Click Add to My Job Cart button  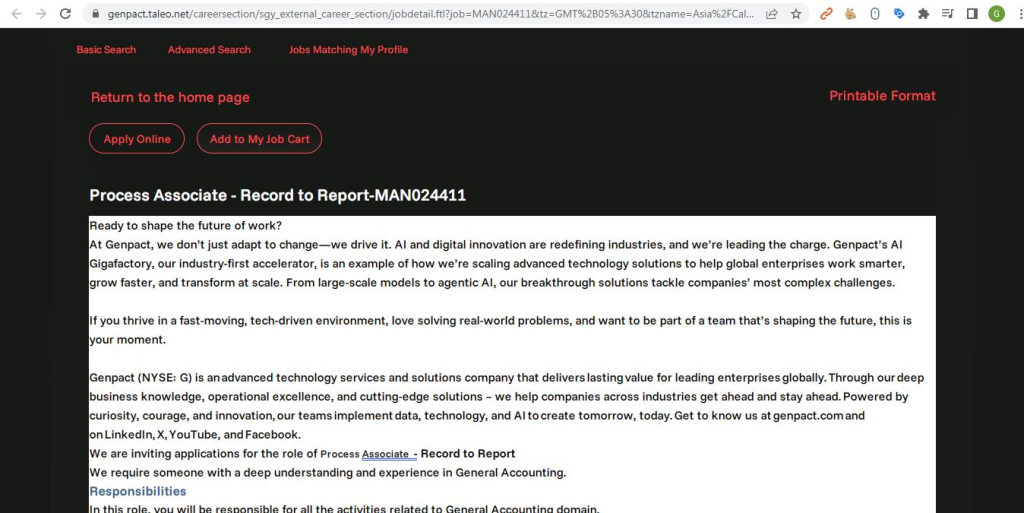259,138
